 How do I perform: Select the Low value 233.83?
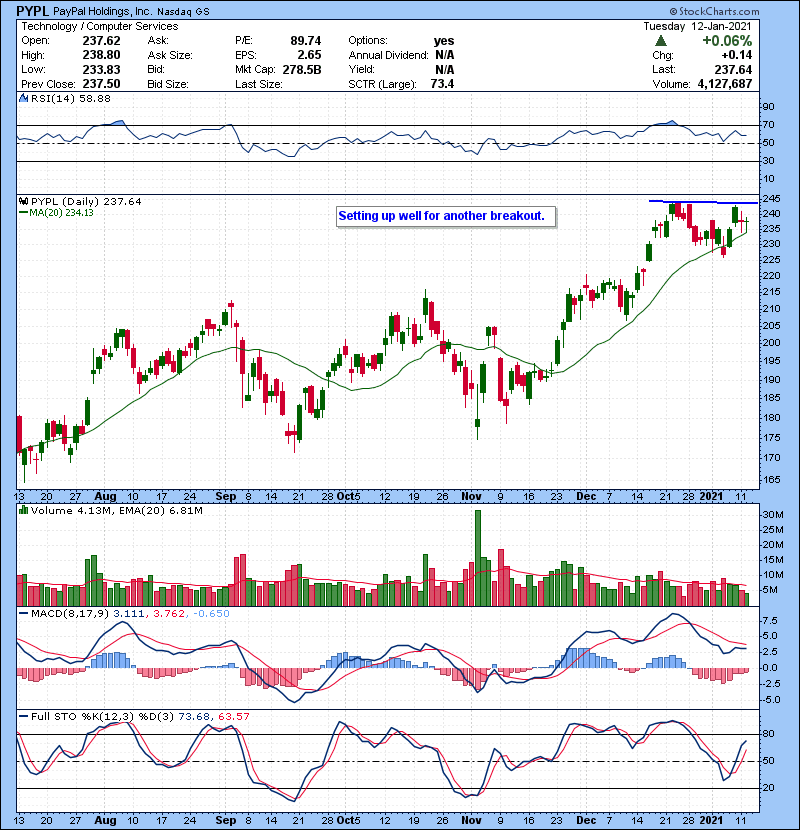point(101,69)
